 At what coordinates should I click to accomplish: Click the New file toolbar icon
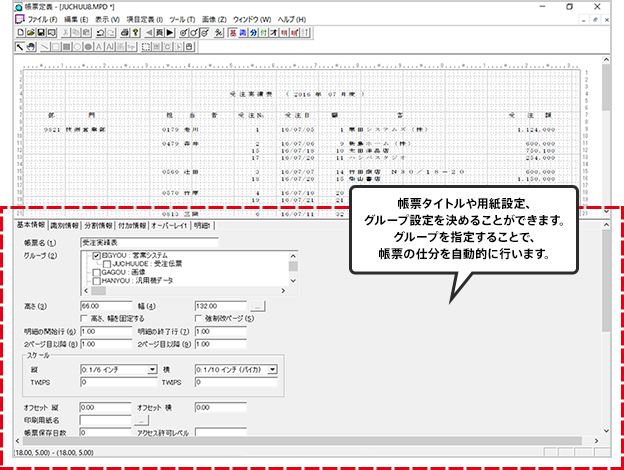tap(21, 33)
